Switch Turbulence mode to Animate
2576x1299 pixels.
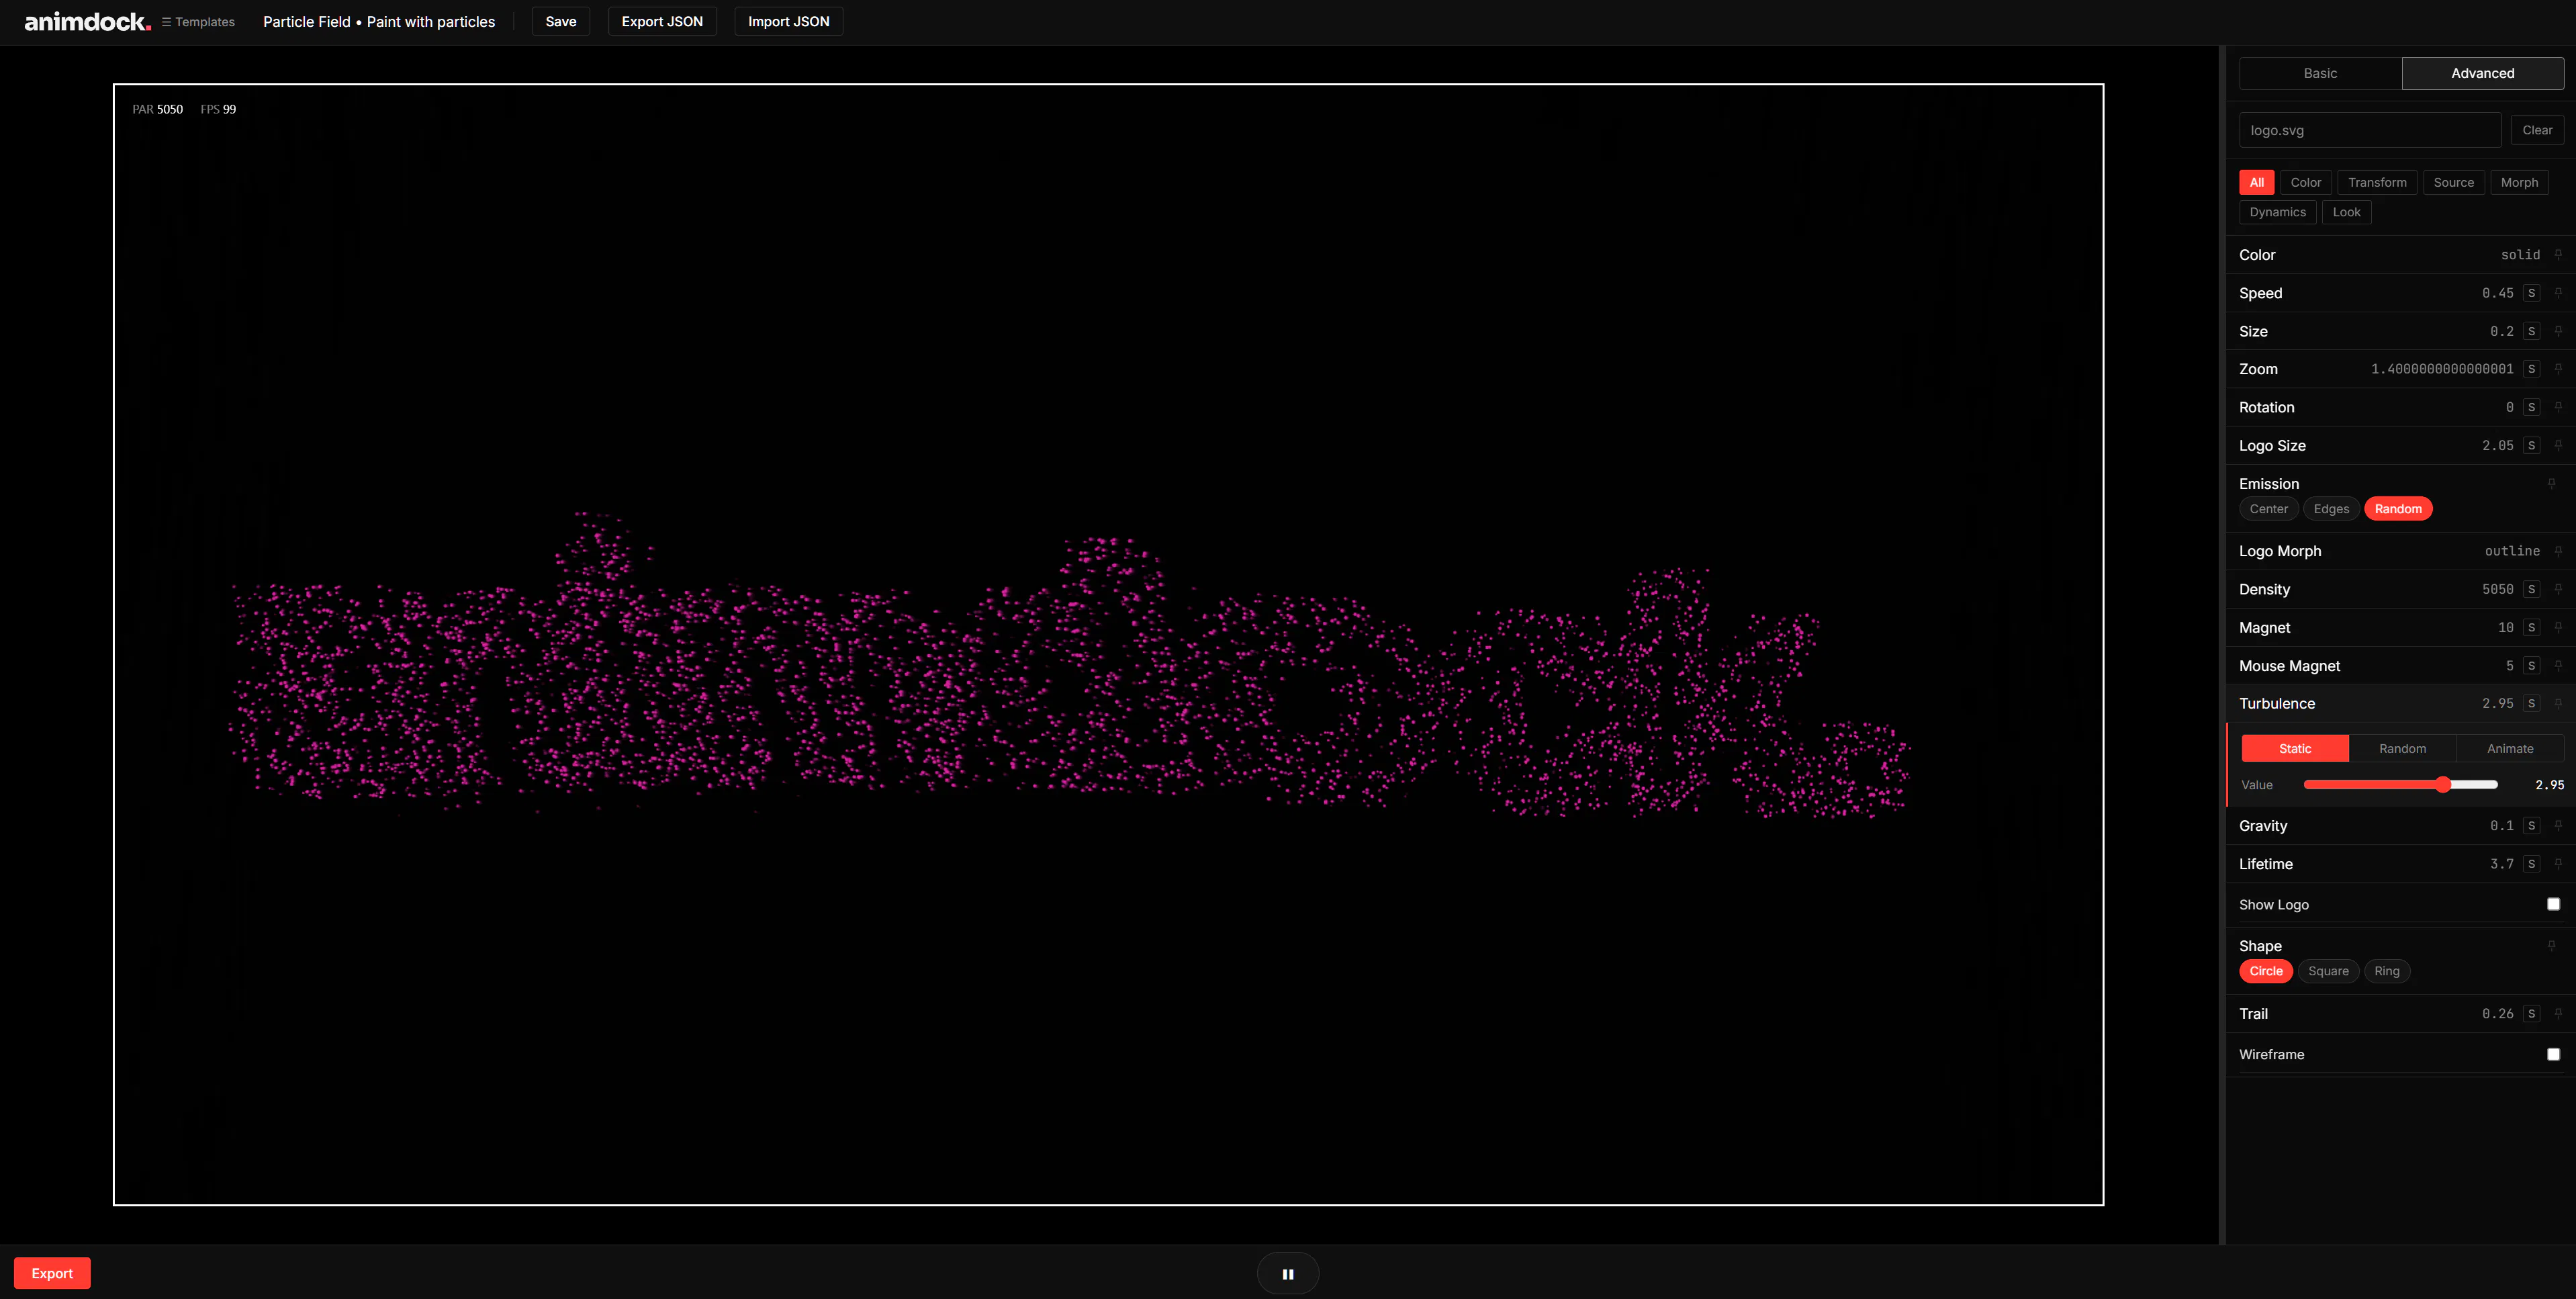pyautogui.click(x=2510, y=748)
